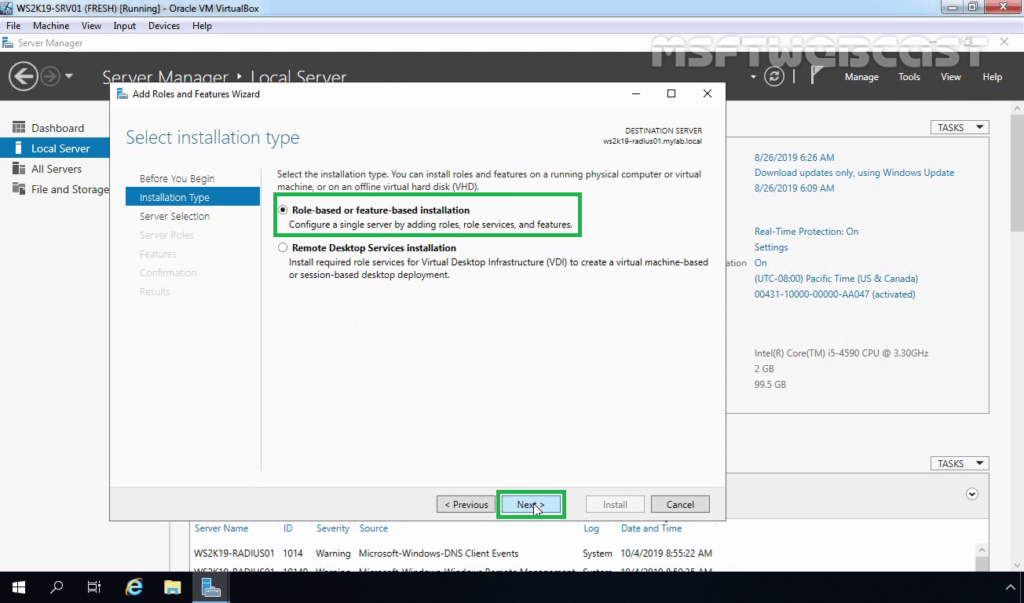The image size is (1024, 603).
Task: Maximize the Add Roles wizard window
Action: click(x=671, y=93)
